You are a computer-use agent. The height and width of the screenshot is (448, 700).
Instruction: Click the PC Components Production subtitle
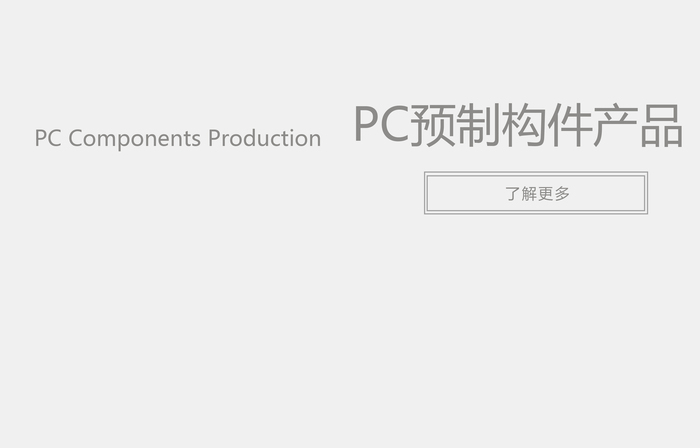pyautogui.click(x=178, y=138)
